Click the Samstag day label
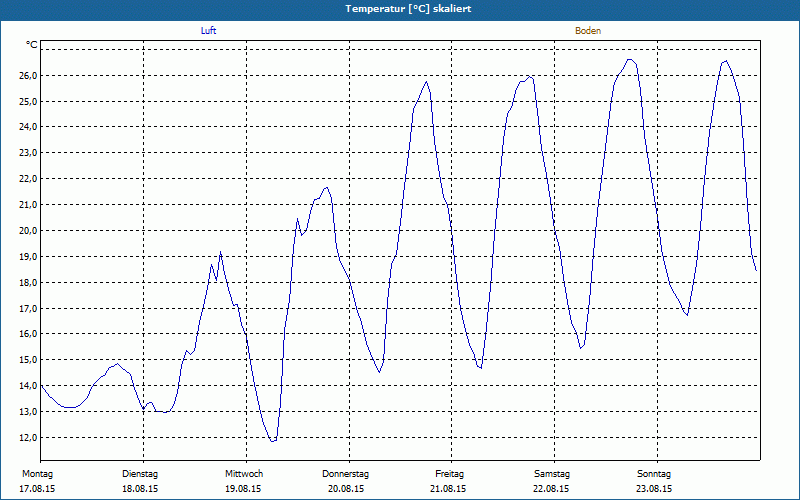 point(552,474)
